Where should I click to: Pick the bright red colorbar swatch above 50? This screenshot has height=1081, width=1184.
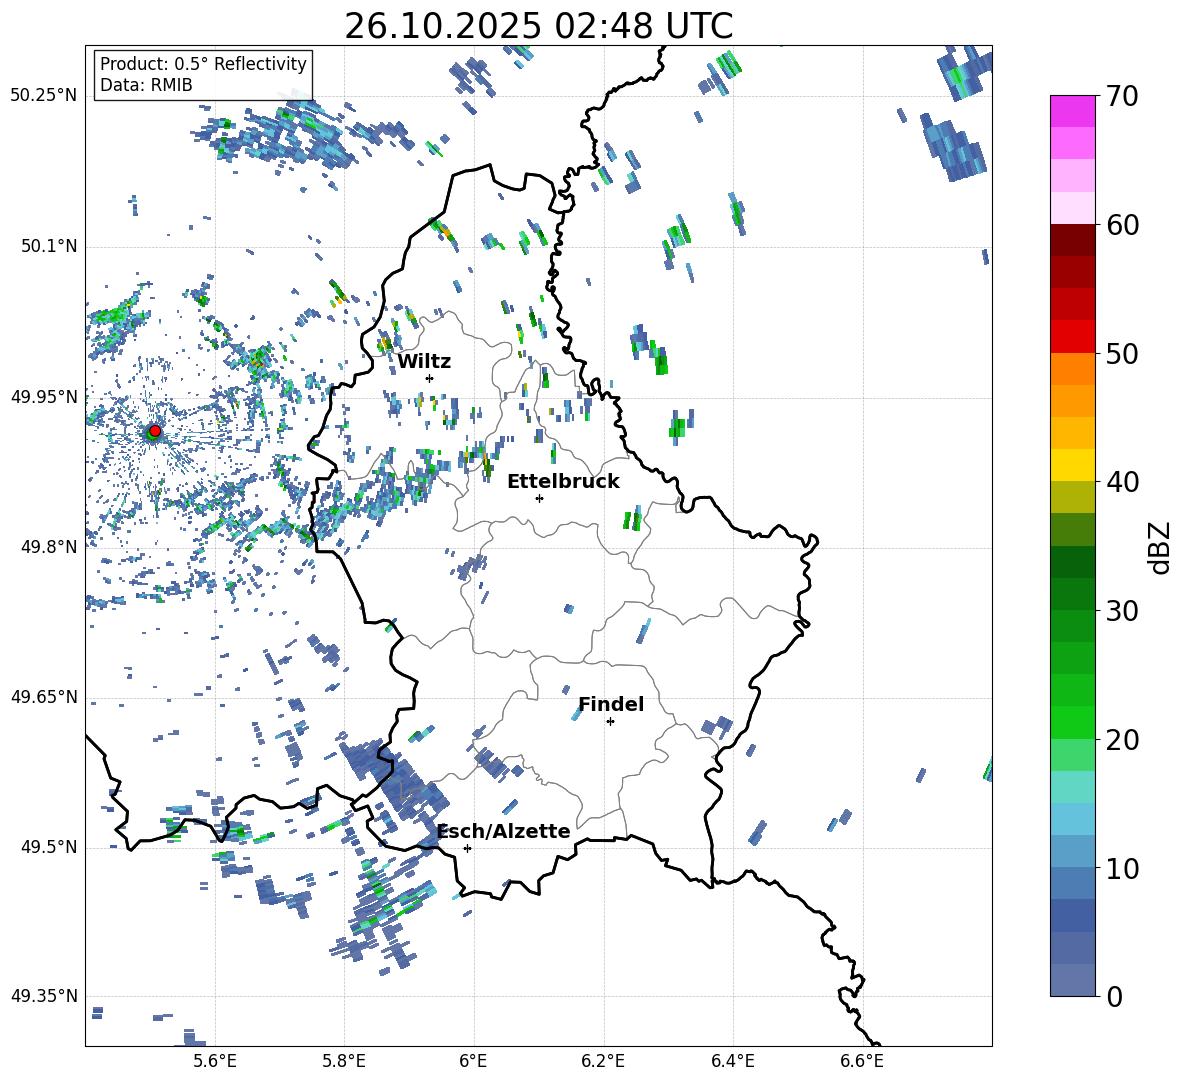1073,336
